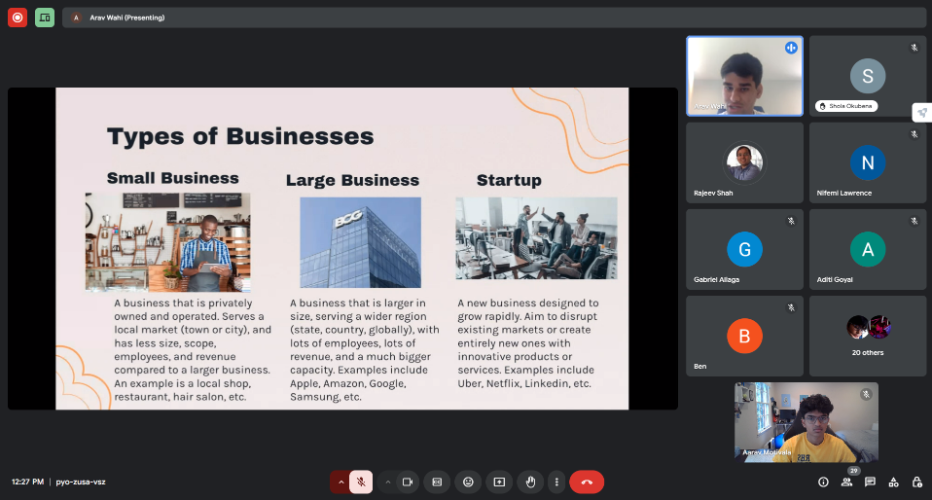Click the red recording indicator icon

18,17
